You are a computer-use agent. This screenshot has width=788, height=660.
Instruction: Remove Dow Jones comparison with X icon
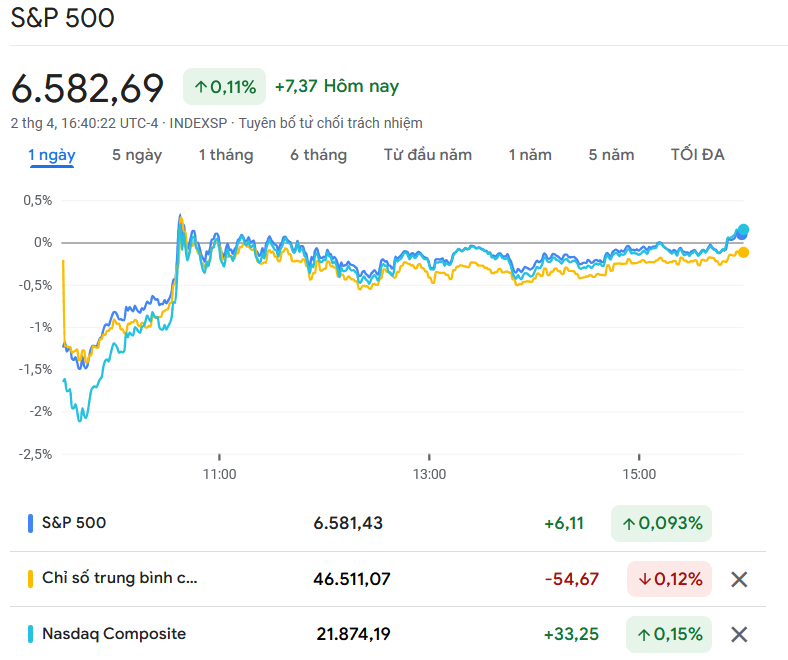point(739,579)
